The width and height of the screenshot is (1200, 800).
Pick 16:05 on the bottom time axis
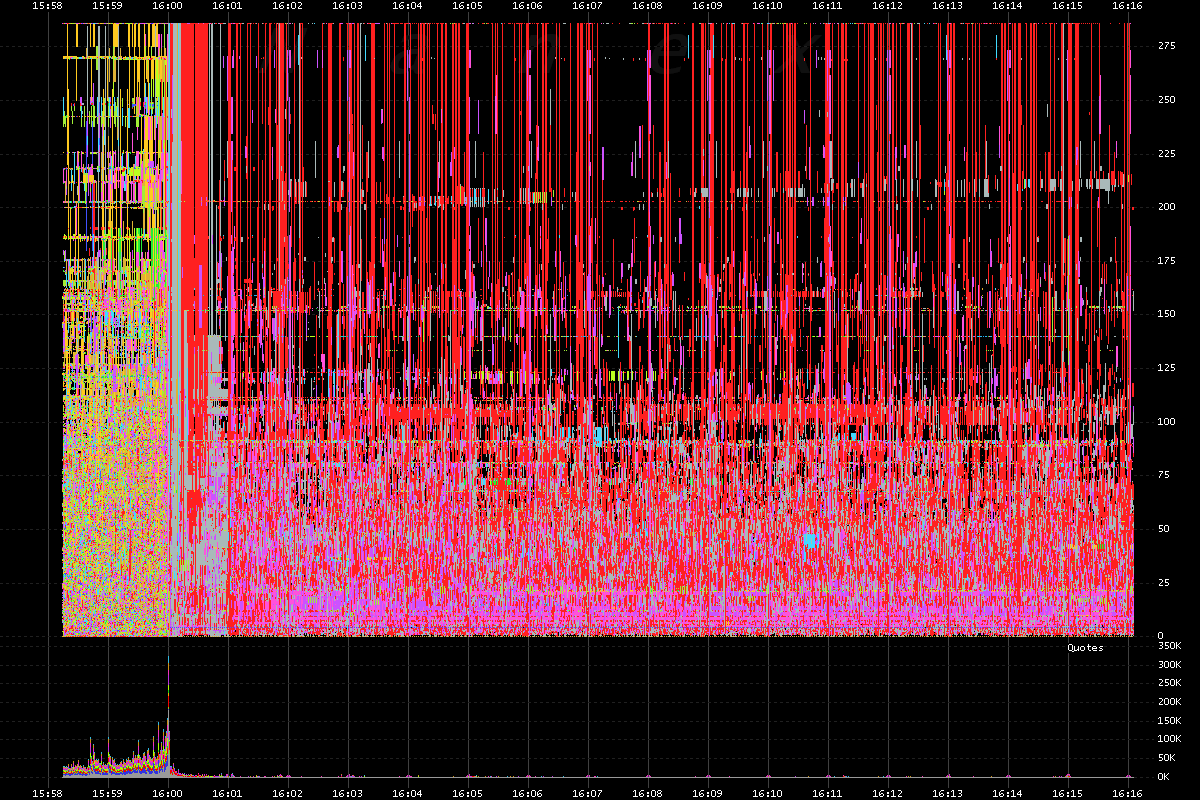467,793
